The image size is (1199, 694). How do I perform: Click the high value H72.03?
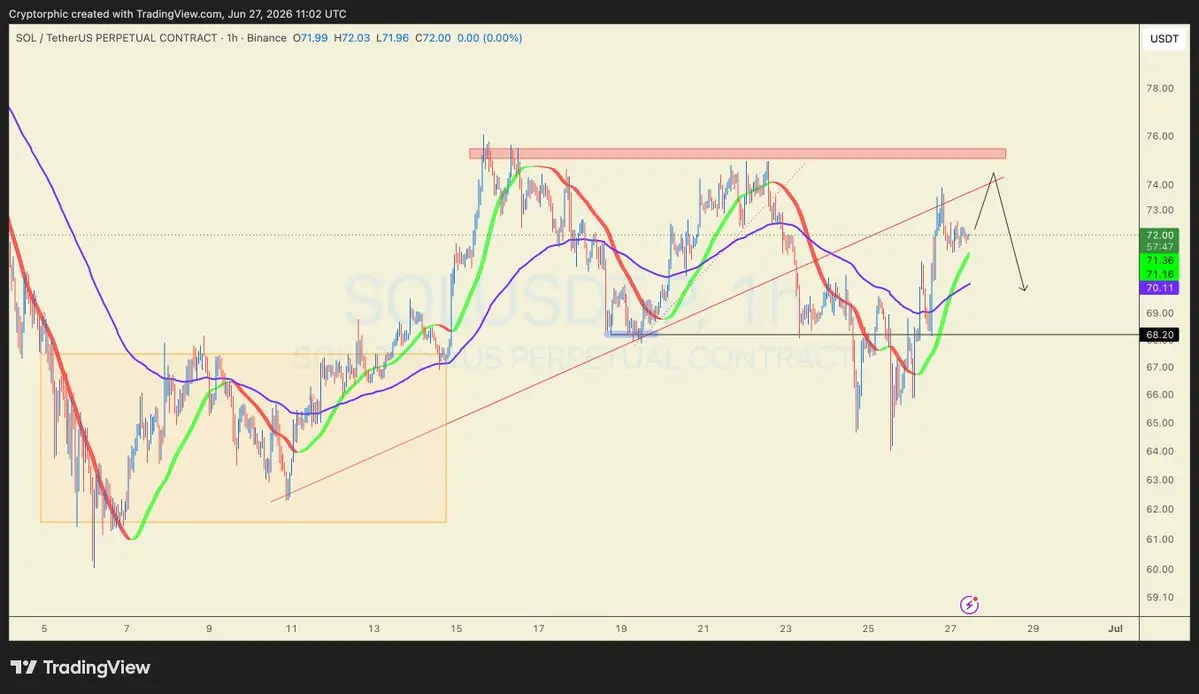(352, 37)
